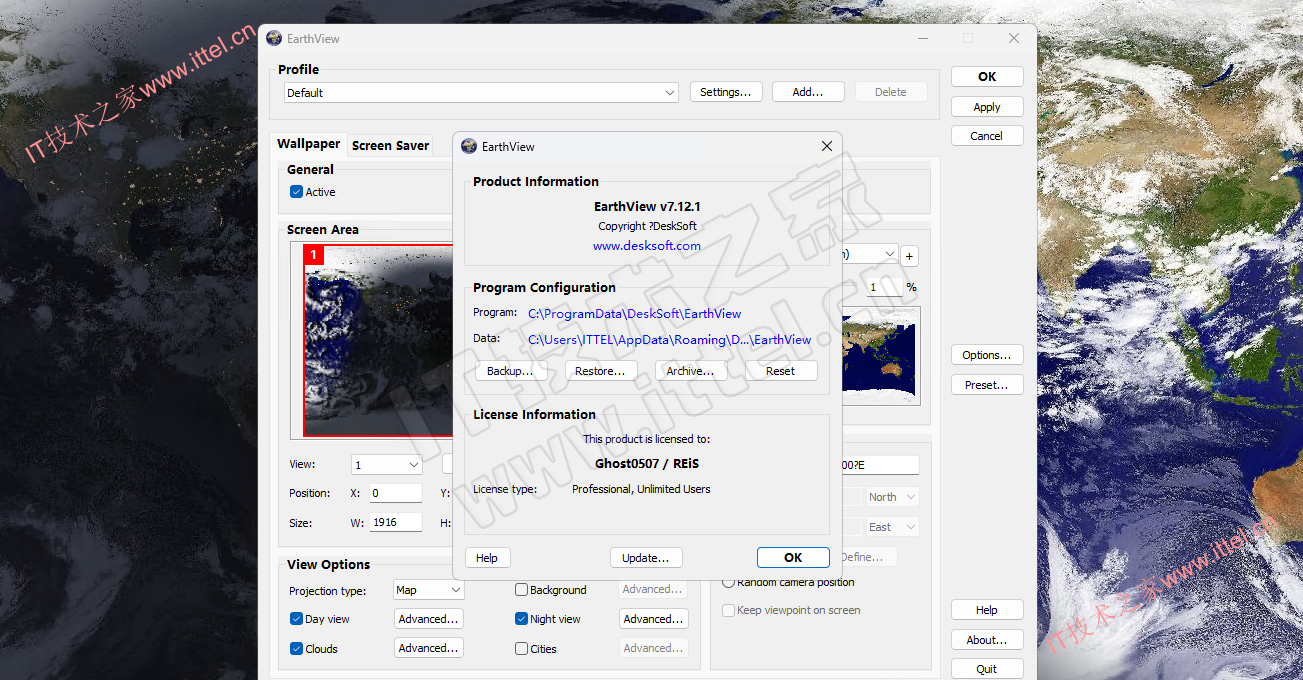The height and width of the screenshot is (680, 1303).
Task: Open Advanced... settings for Day view
Action: 429,619
